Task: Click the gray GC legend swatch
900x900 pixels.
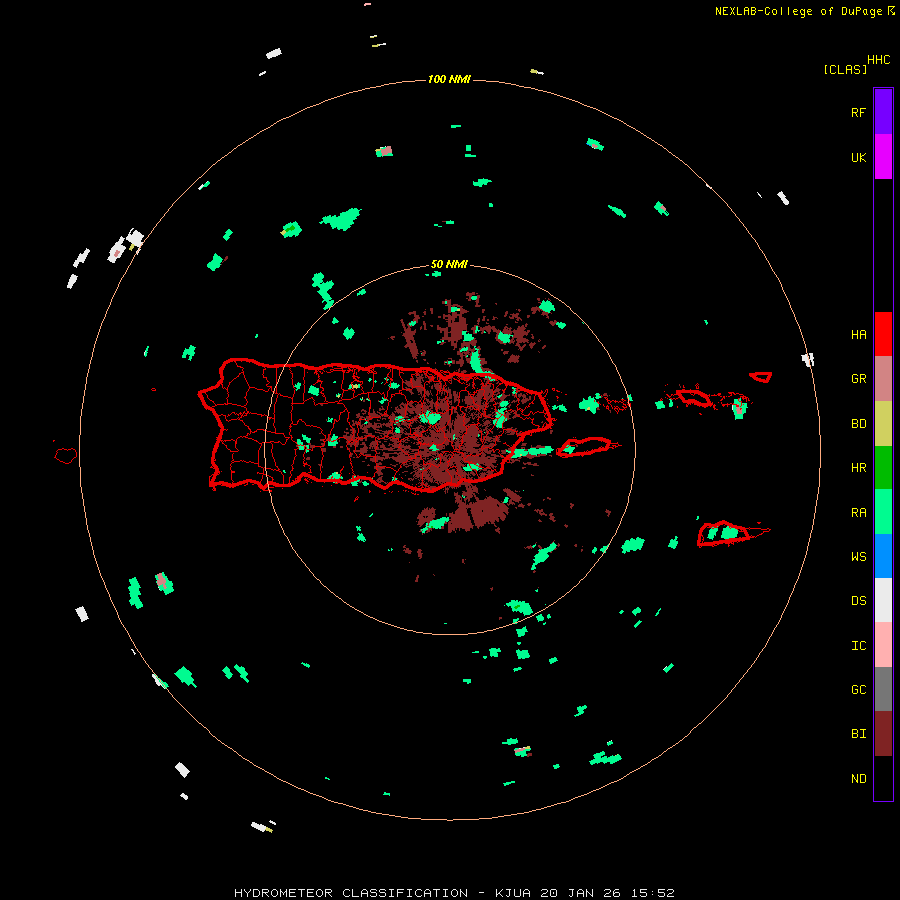Action: 883,689
